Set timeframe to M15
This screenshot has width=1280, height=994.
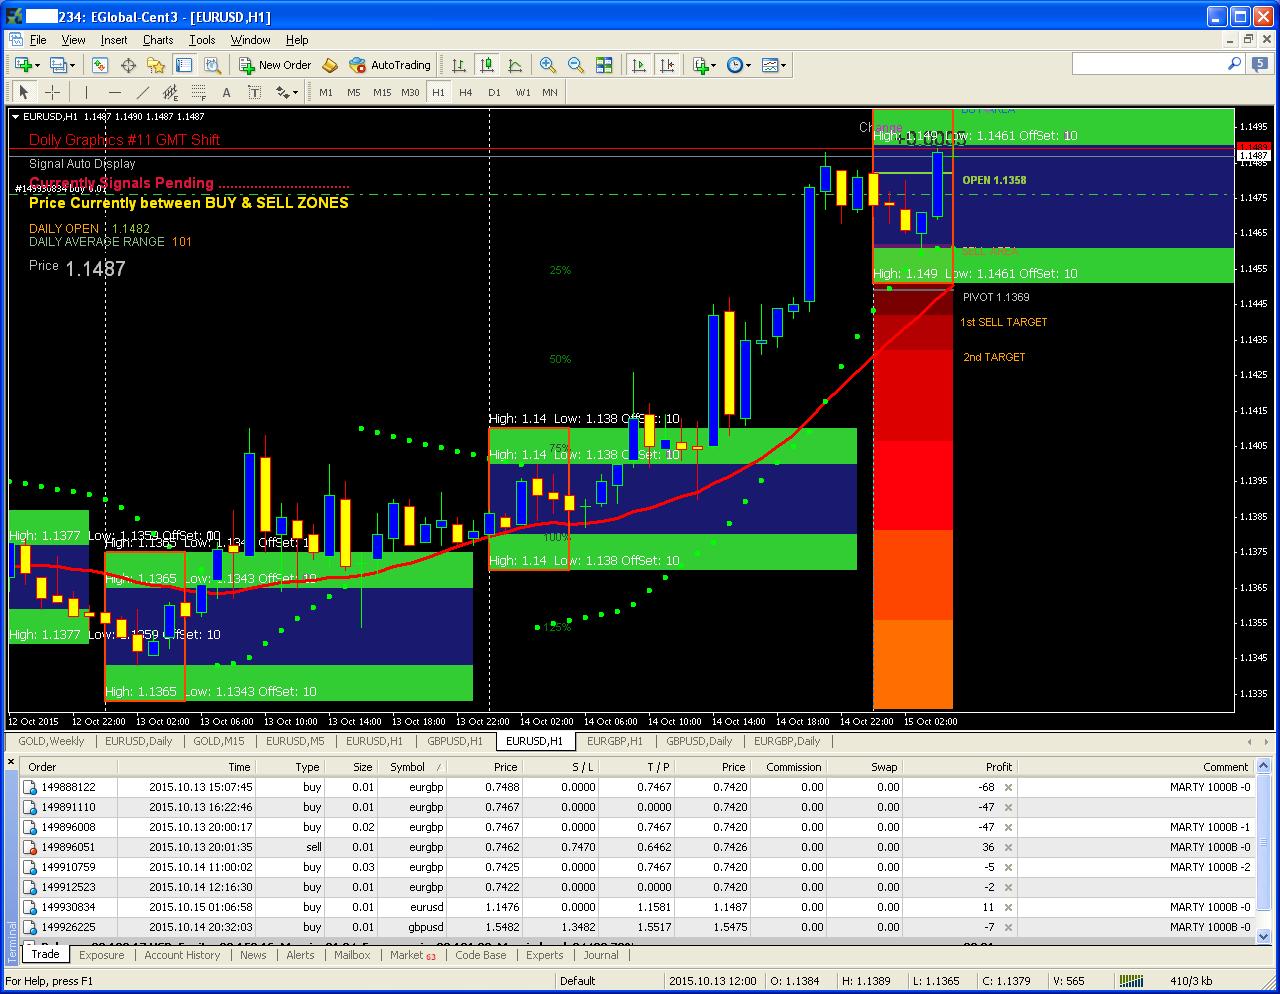(382, 92)
